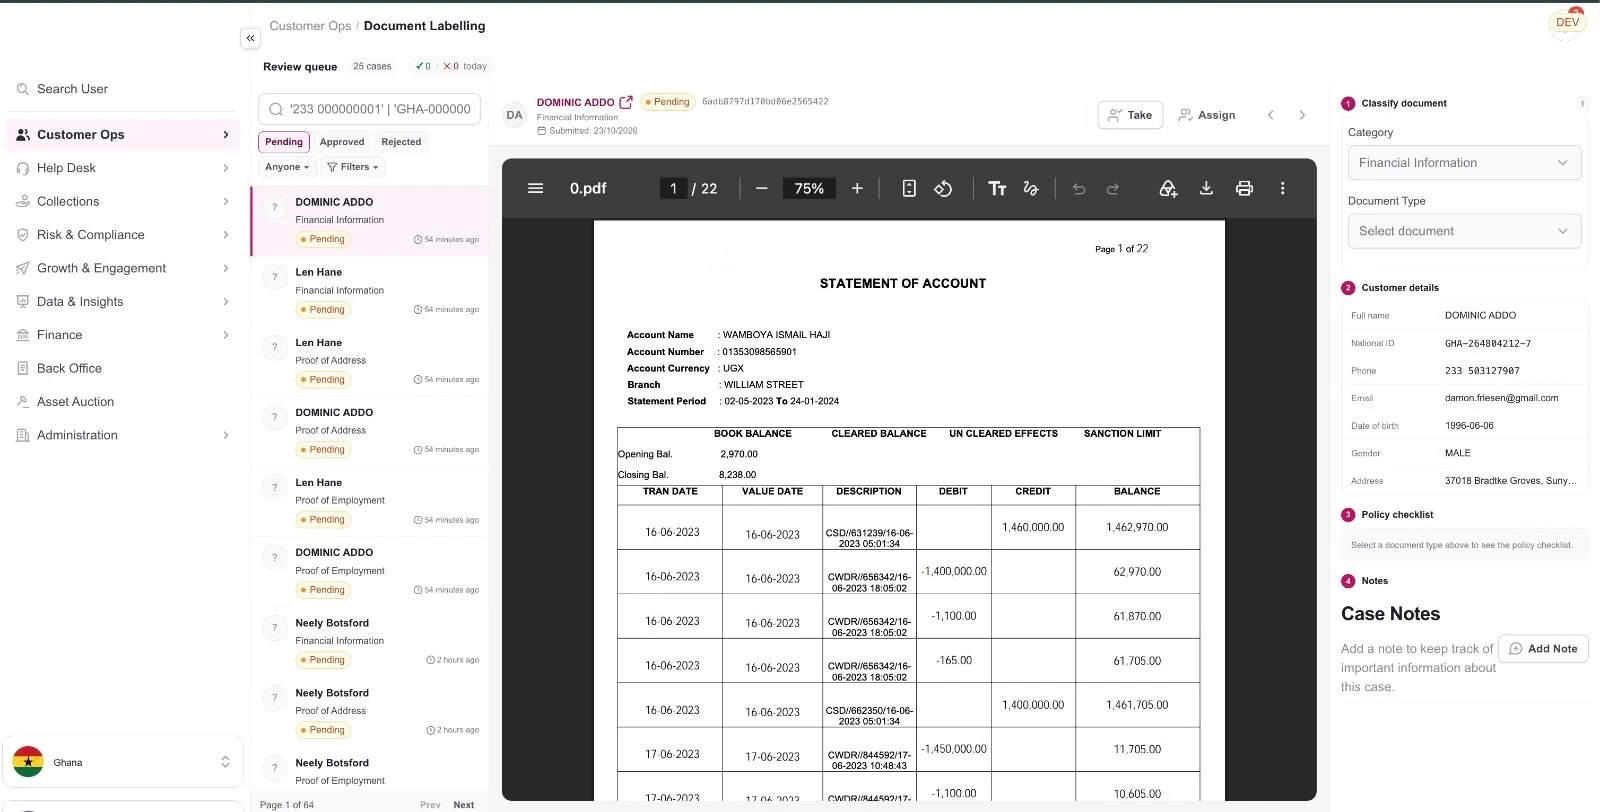The width and height of the screenshot is (1600, 812).
Task: Click the DOMINIC ADDO name link in header
Action: 576,102
